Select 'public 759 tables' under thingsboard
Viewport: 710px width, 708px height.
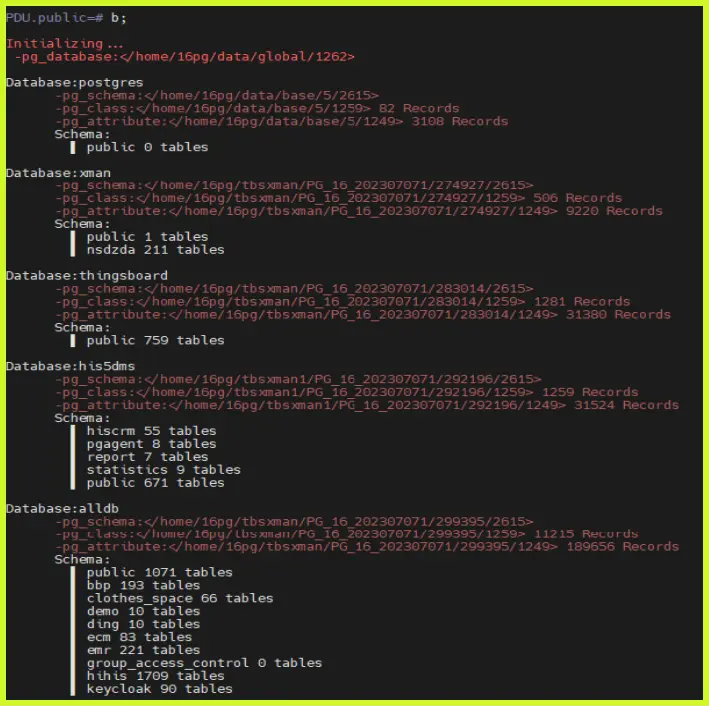(x=156, y=340)
